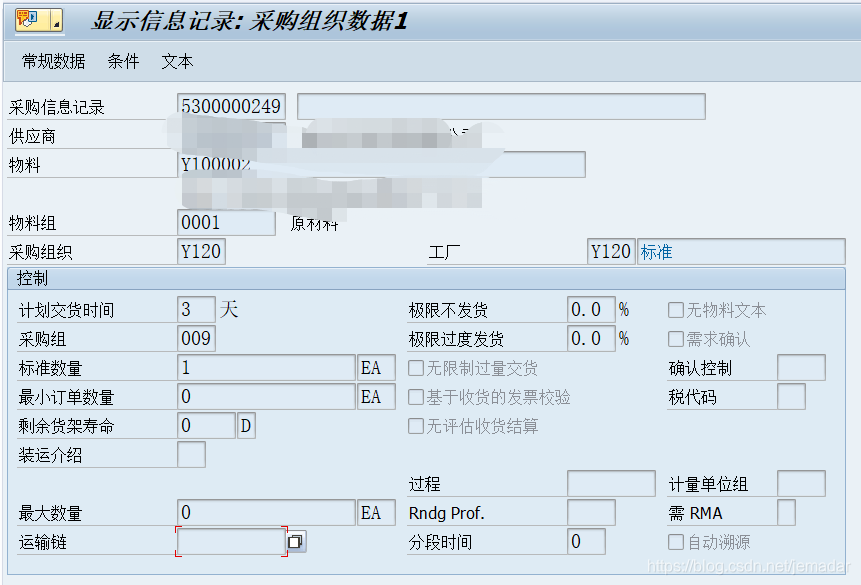Click the 采购组织 field showing Y120
This screenshot has width=861, height=585.
201,252
